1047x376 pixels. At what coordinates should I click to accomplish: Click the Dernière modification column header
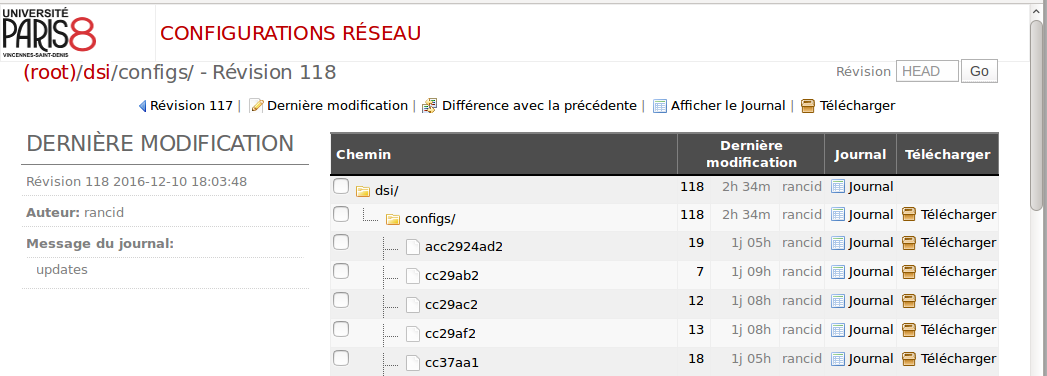click(751, 154)
